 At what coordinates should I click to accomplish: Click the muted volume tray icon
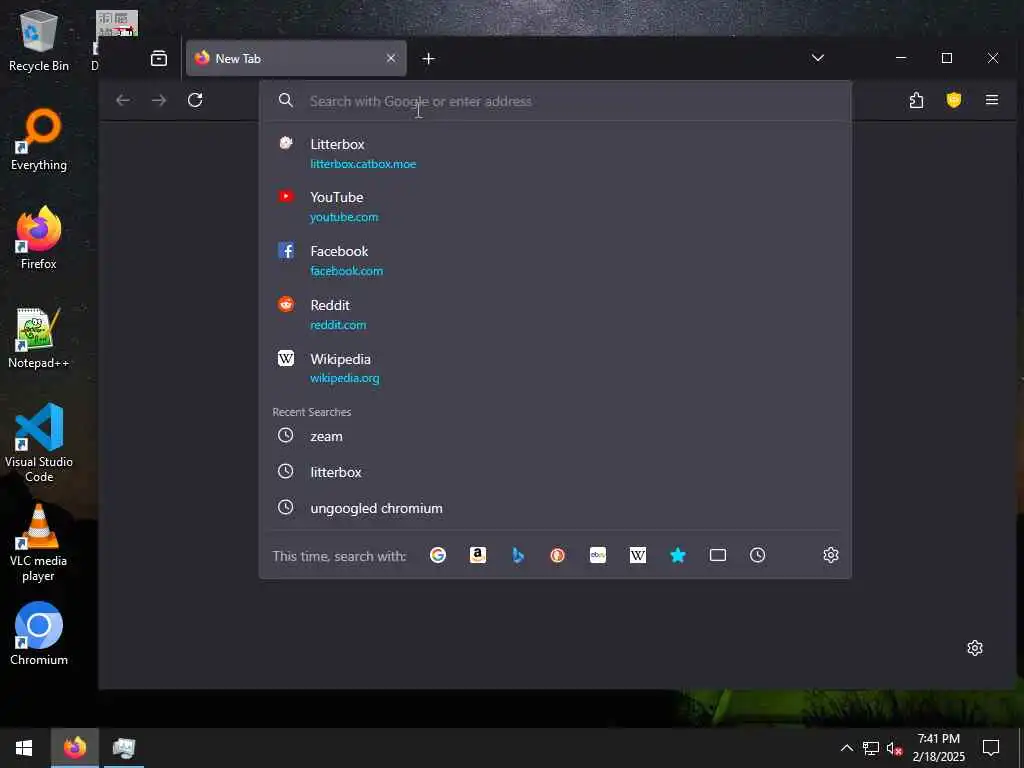tap(895, 748)
